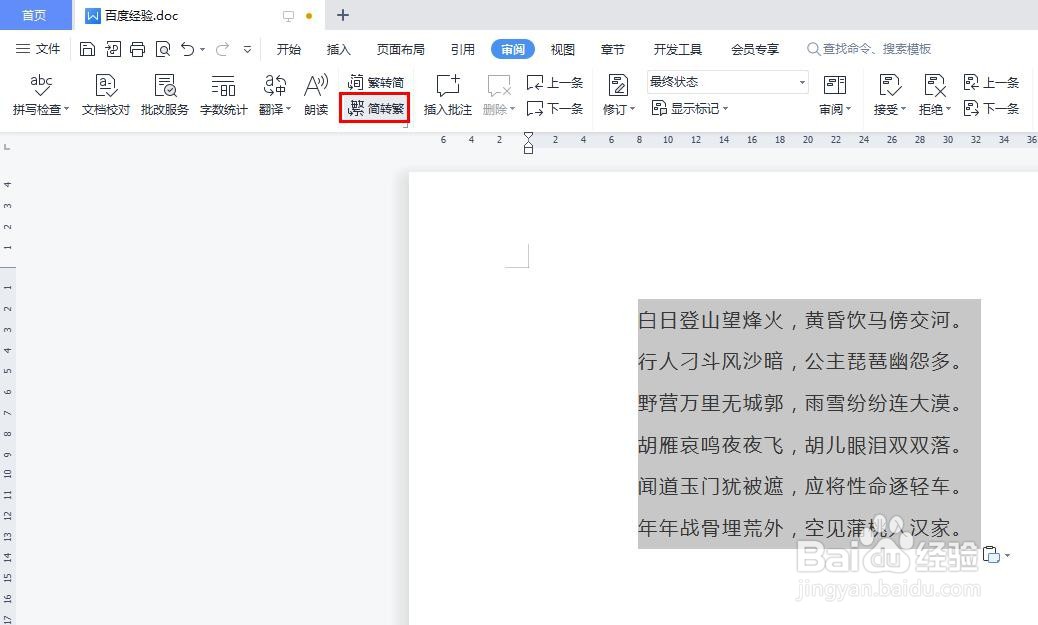Screen dimensions: 1038x625
Task: Toggle the highlighted 简转繁 conversion
Action: pos(375,109)
